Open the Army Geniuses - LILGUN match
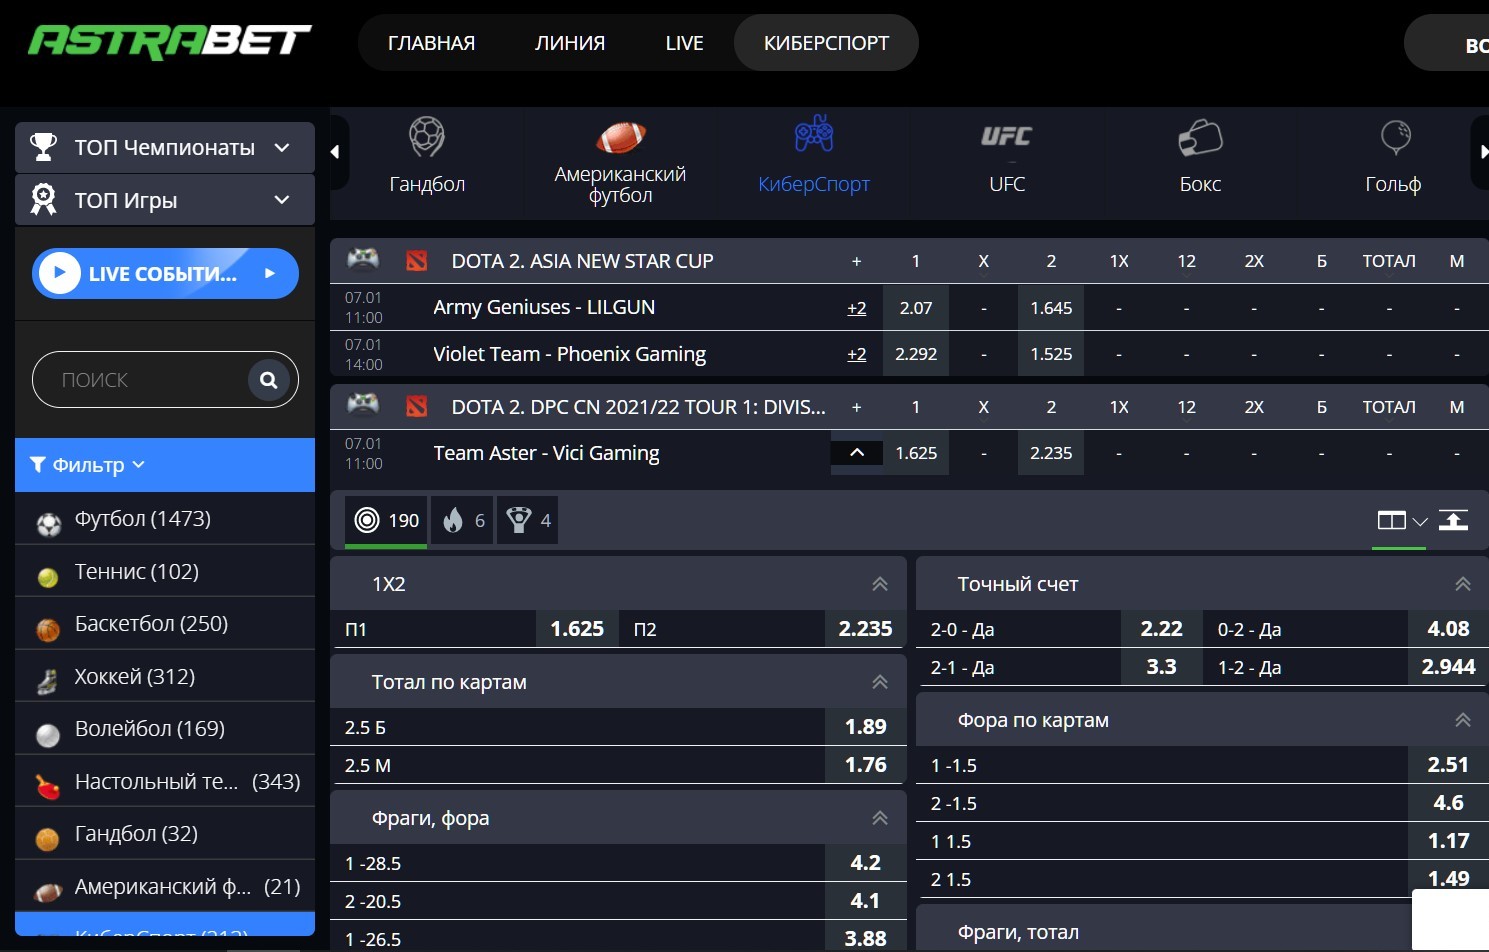This screenshot has width=1489, height=952. 544,307
